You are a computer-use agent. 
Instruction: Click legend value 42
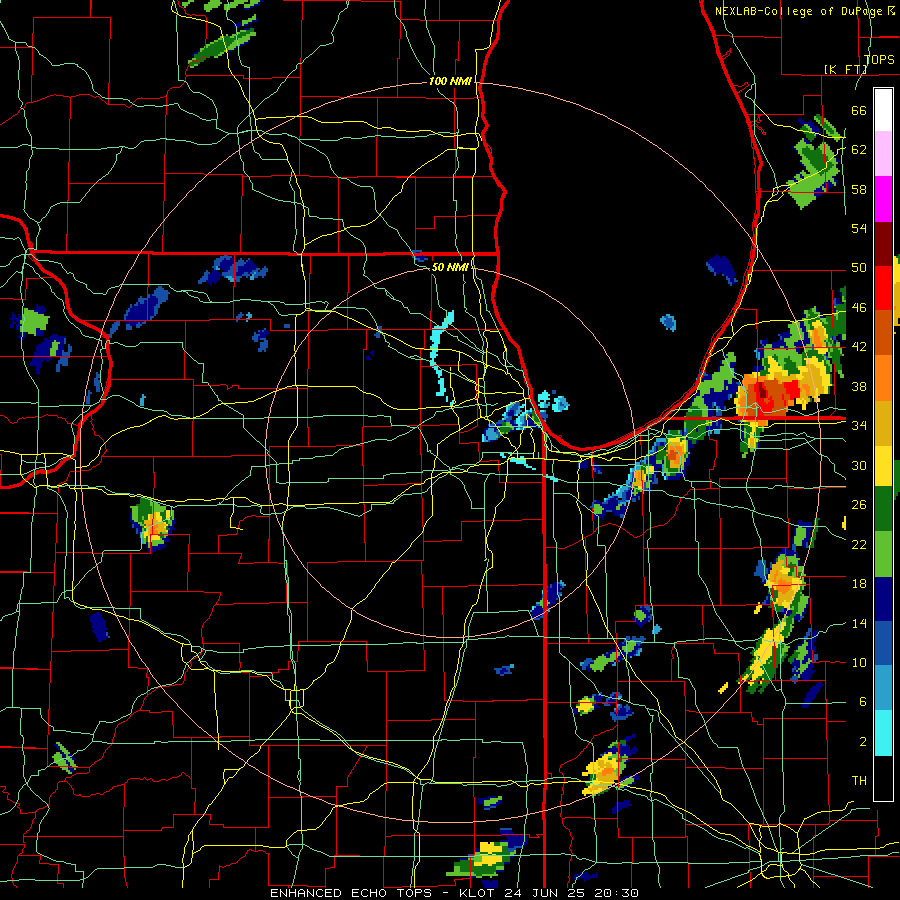pos(859,347)
